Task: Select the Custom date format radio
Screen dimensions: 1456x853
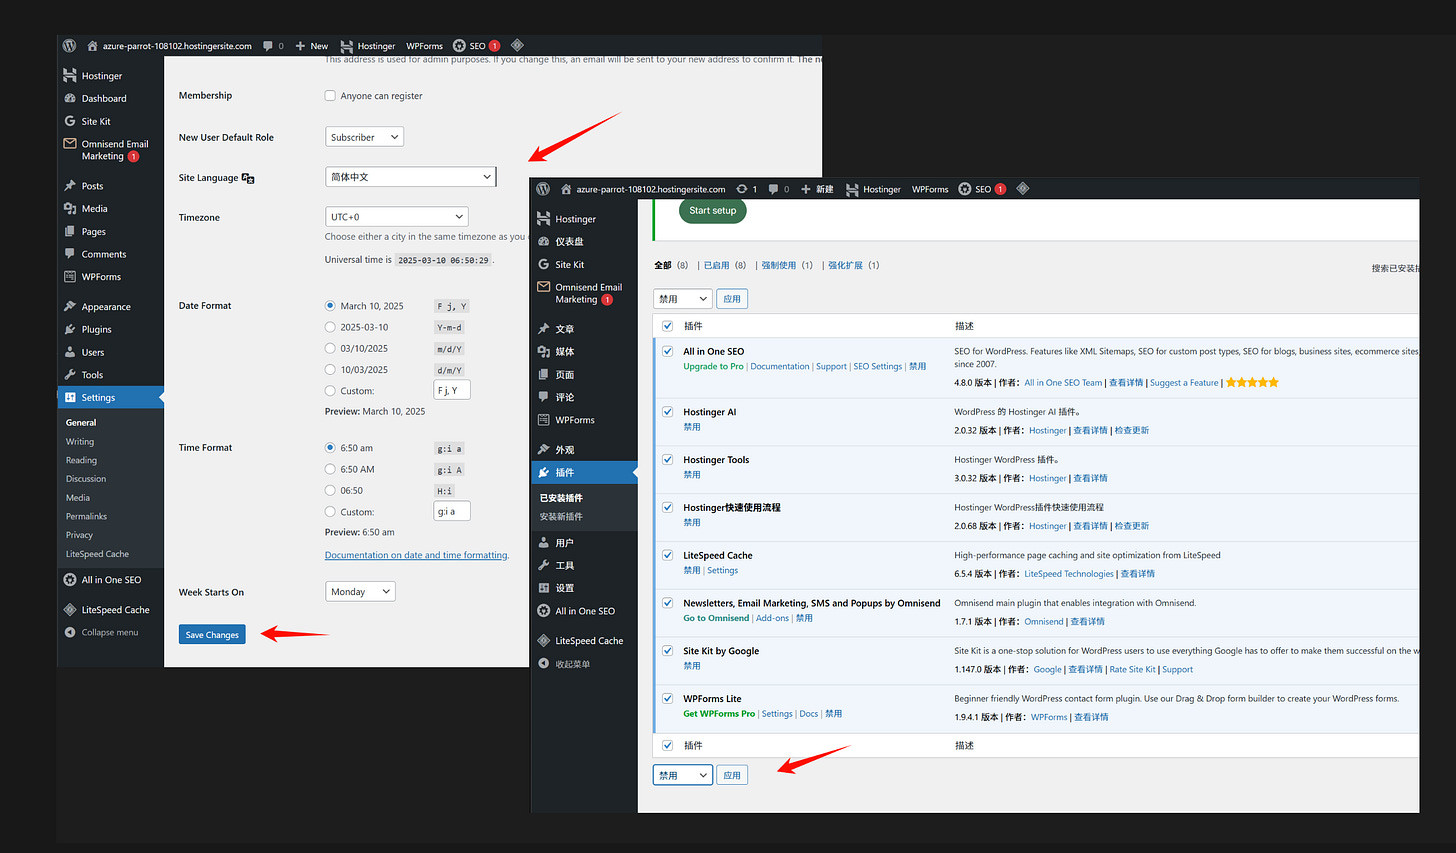Action: pyautogui.click(x=330, y=391)
